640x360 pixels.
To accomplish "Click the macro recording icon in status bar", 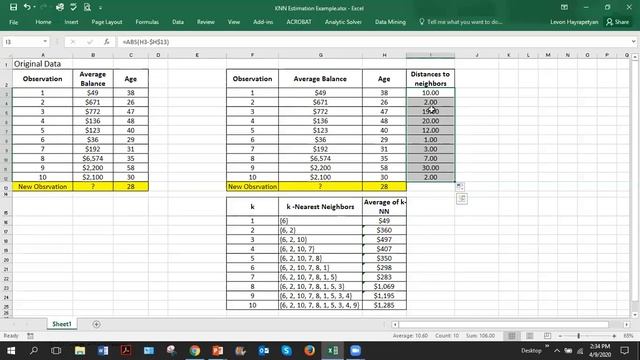I will pos(30,336).
